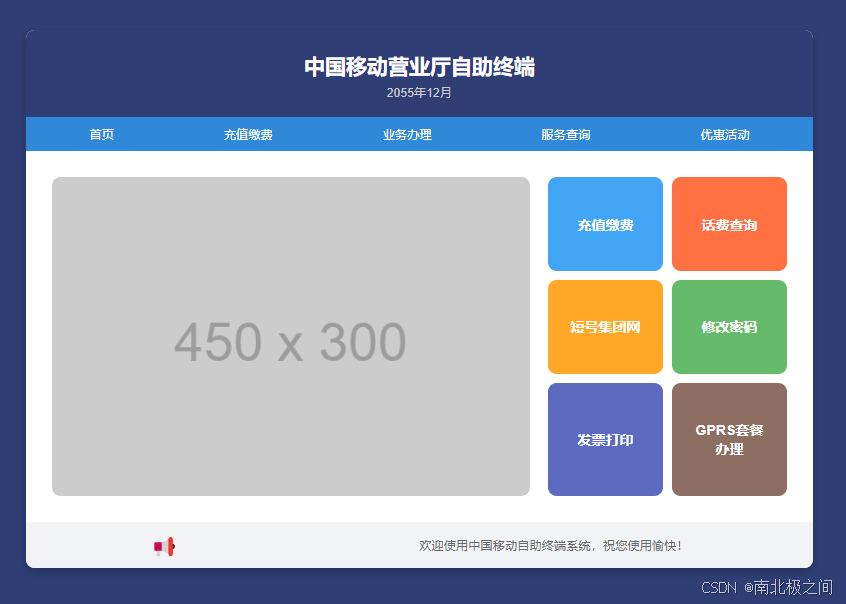Go to the 业务办理 menu item
The width and height of the screenshot is (846, 604).
point(407,134)
